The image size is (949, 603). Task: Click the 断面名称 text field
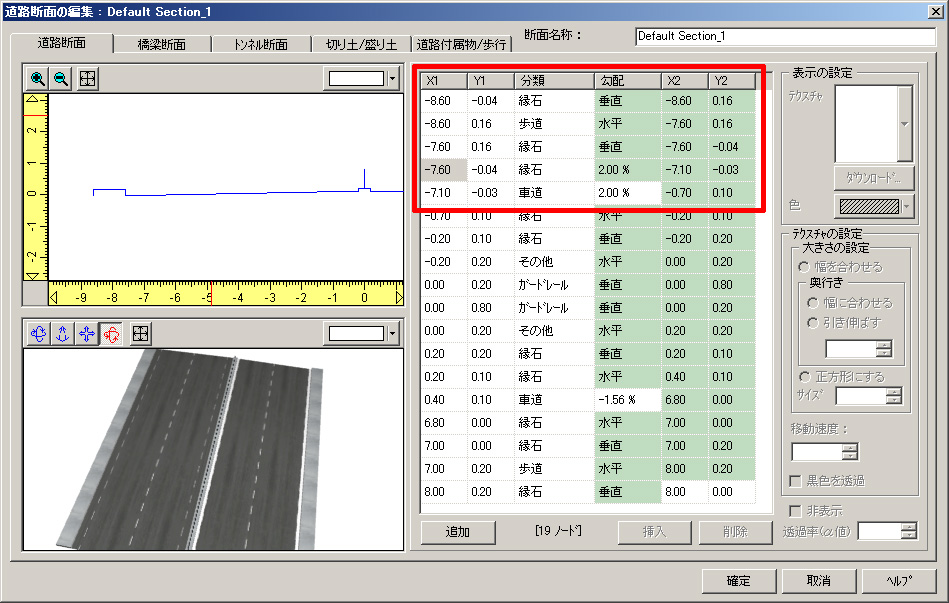(785, 36)
